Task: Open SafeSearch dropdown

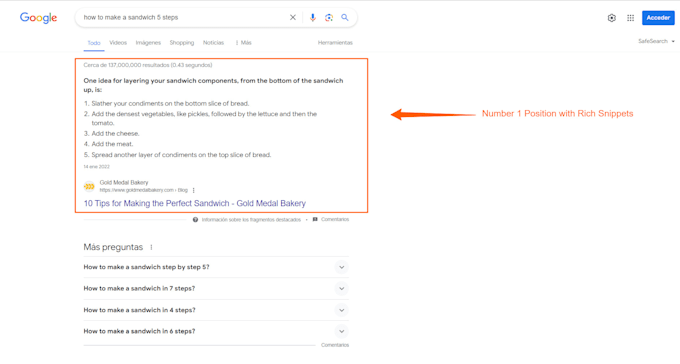Action: (656, 41)
